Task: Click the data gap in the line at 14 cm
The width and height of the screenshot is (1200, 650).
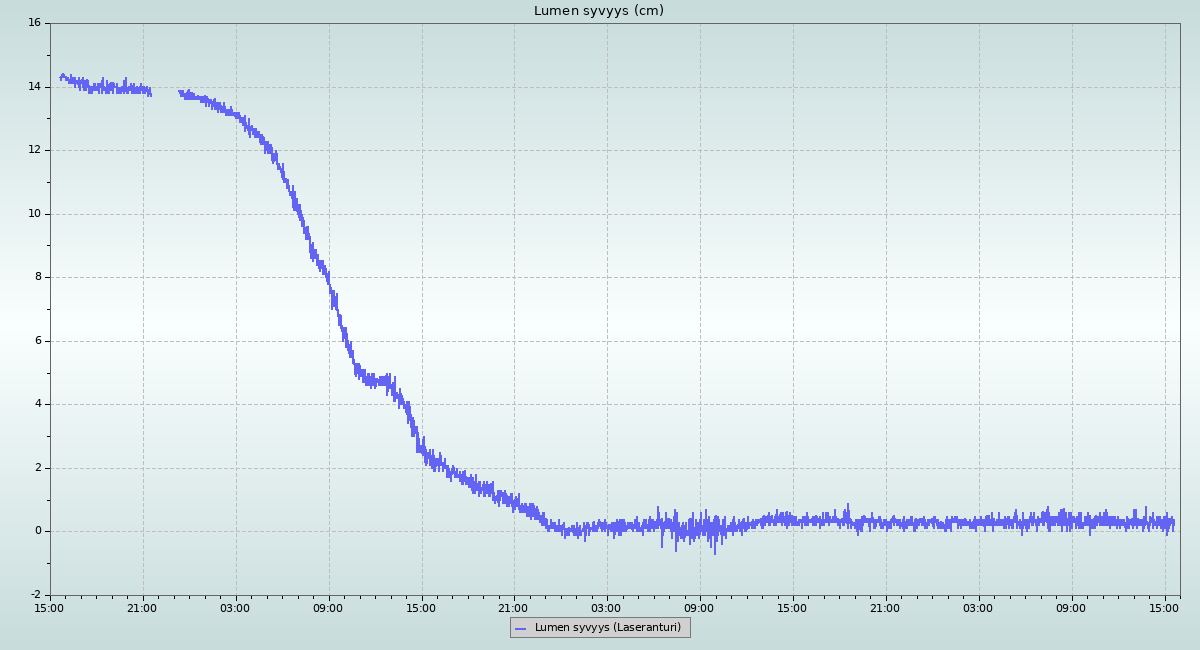Action: (x=165, y=92)
